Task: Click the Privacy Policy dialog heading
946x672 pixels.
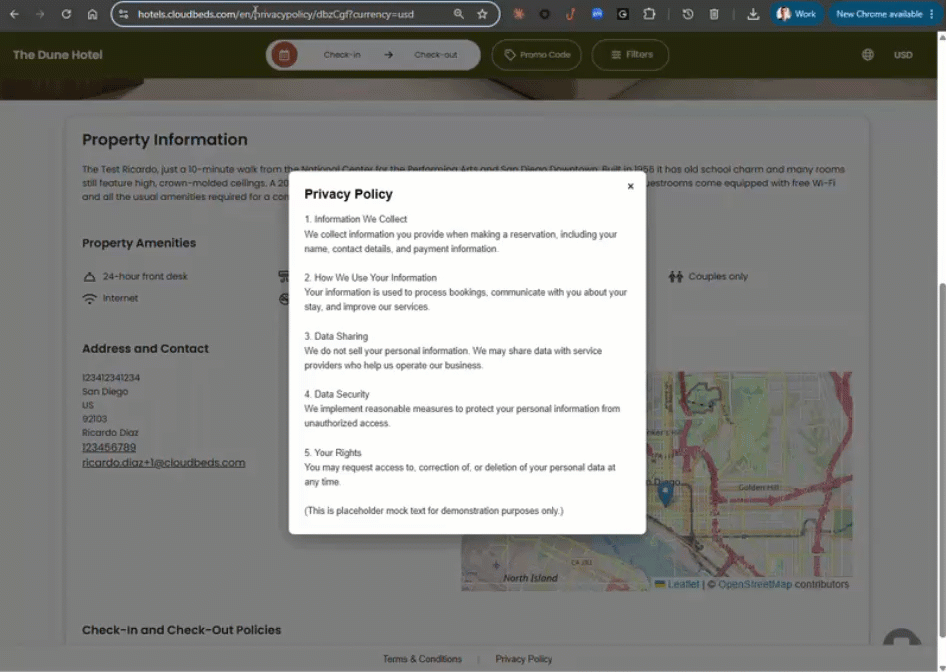Action: pyautogui.click(x=348, y=194)
